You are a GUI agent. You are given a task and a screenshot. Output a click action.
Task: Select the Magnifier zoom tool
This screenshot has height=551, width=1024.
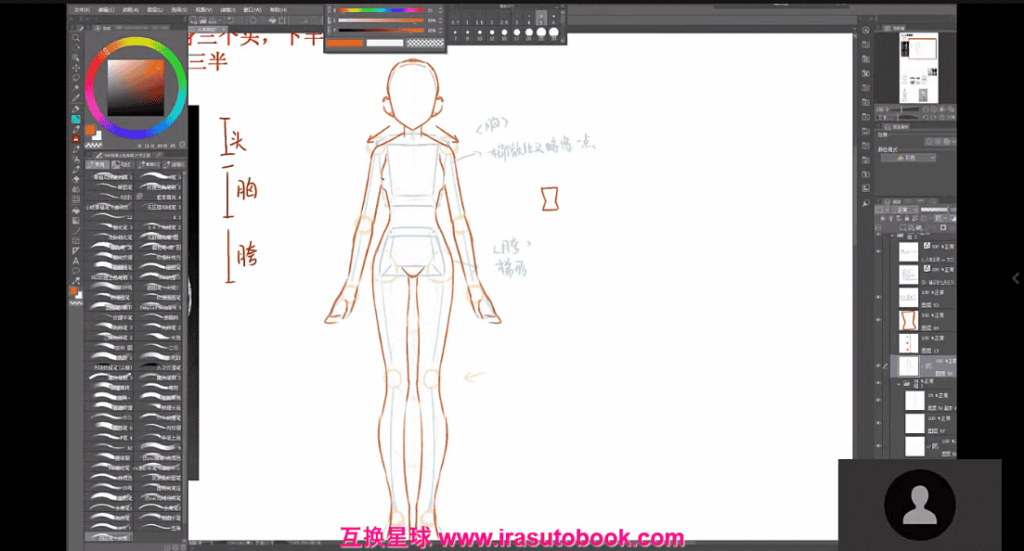76,38
